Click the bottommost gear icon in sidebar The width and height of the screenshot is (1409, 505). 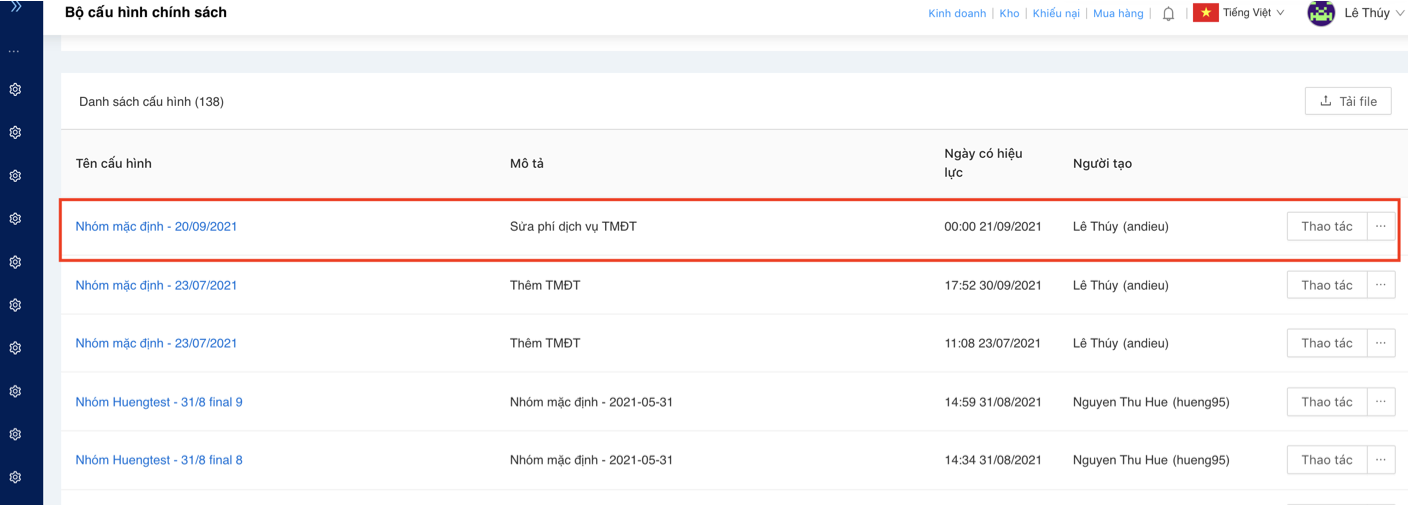tap(15, 478)
